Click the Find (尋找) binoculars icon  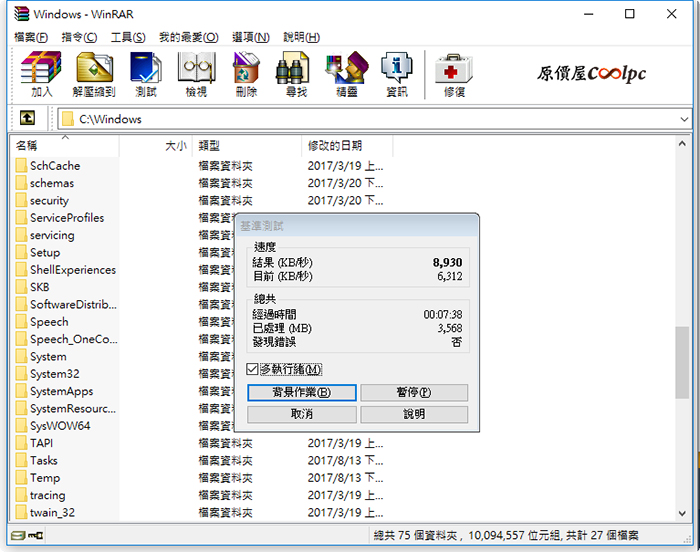click(x=293, y=67)
